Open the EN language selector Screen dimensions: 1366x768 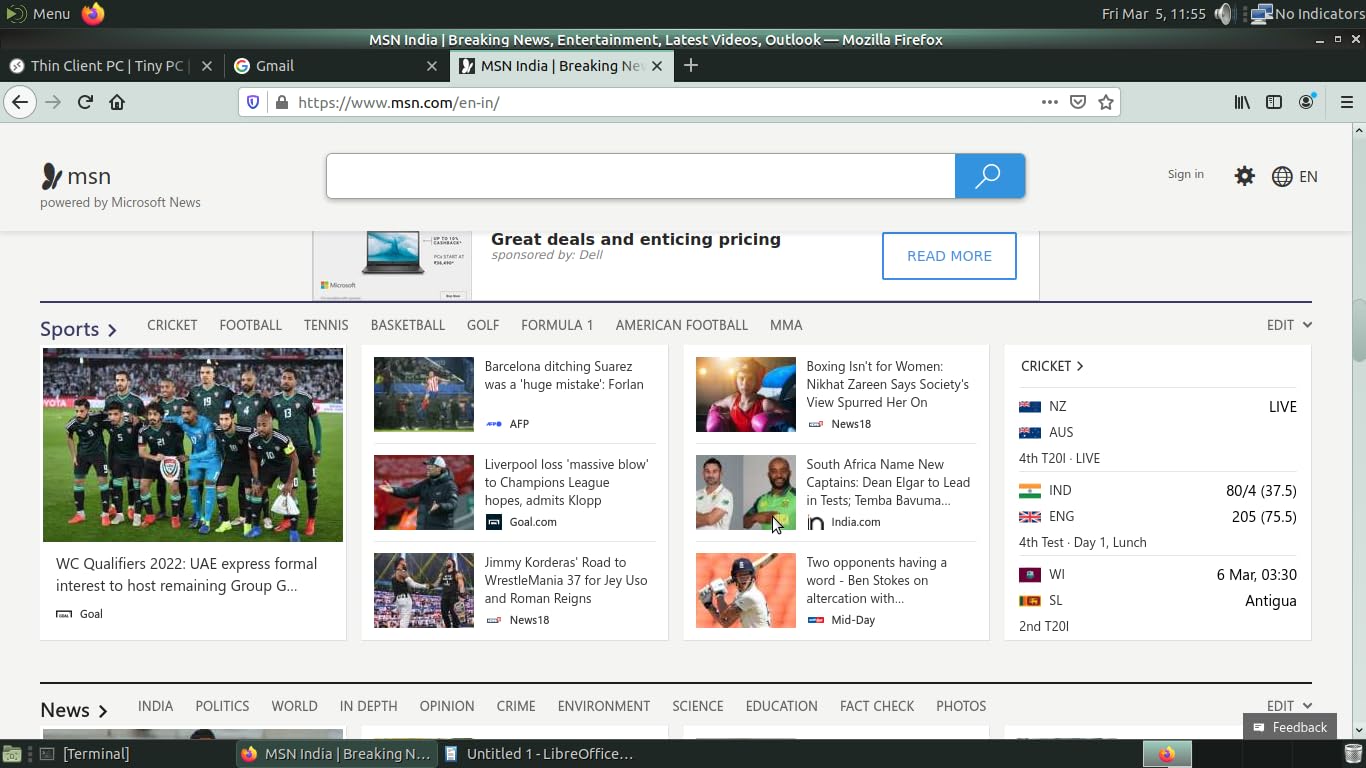(x=1295, y=176)
